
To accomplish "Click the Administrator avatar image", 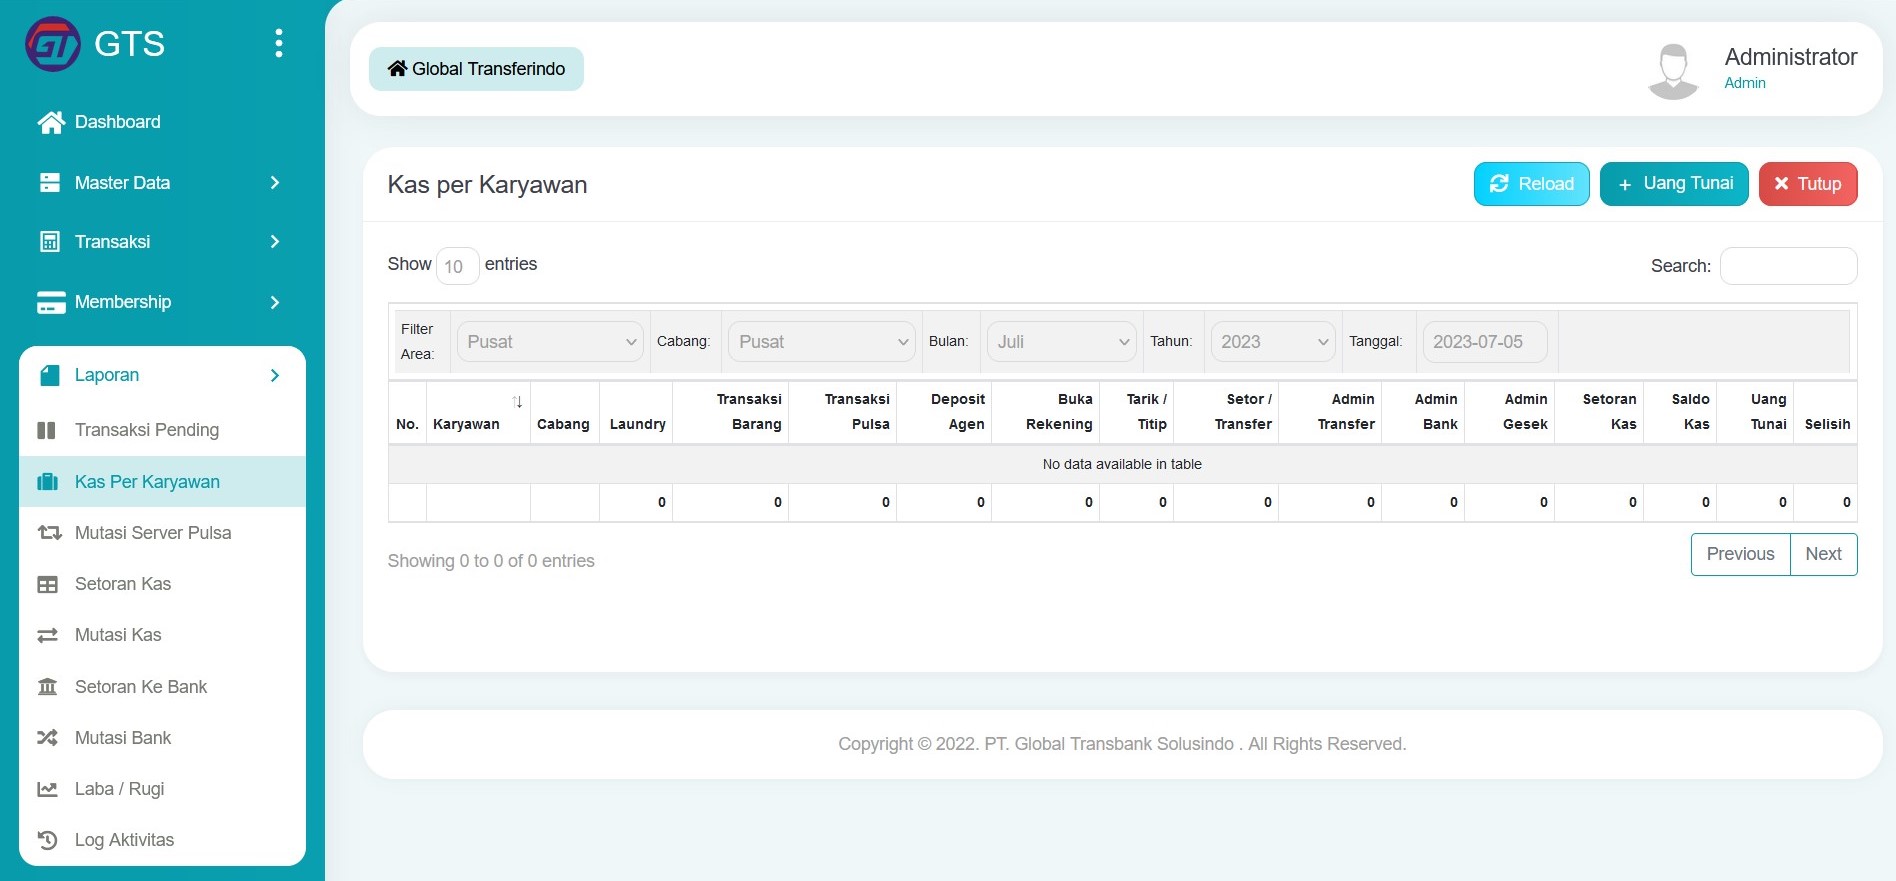I will click(x=1673, y=71).
